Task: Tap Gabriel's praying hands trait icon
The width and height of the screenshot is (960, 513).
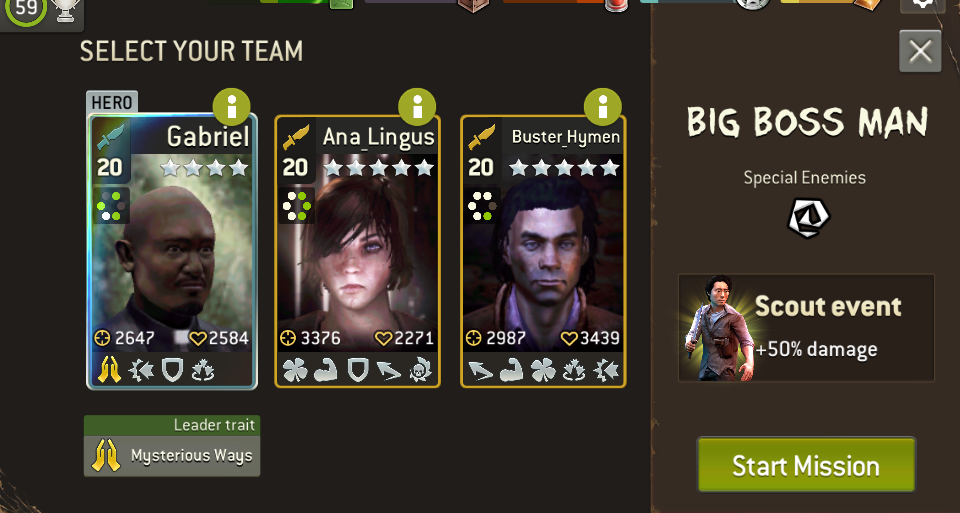Action: click(110, 370)
